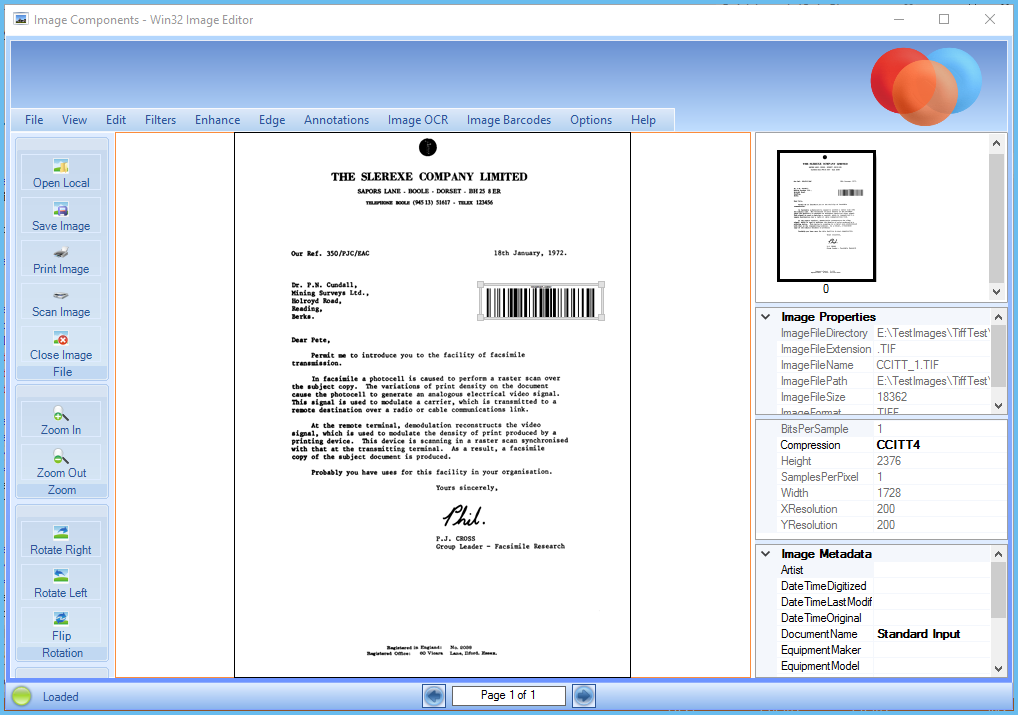
Task: Click the Rotate Right label
Action: click(61, 550)
